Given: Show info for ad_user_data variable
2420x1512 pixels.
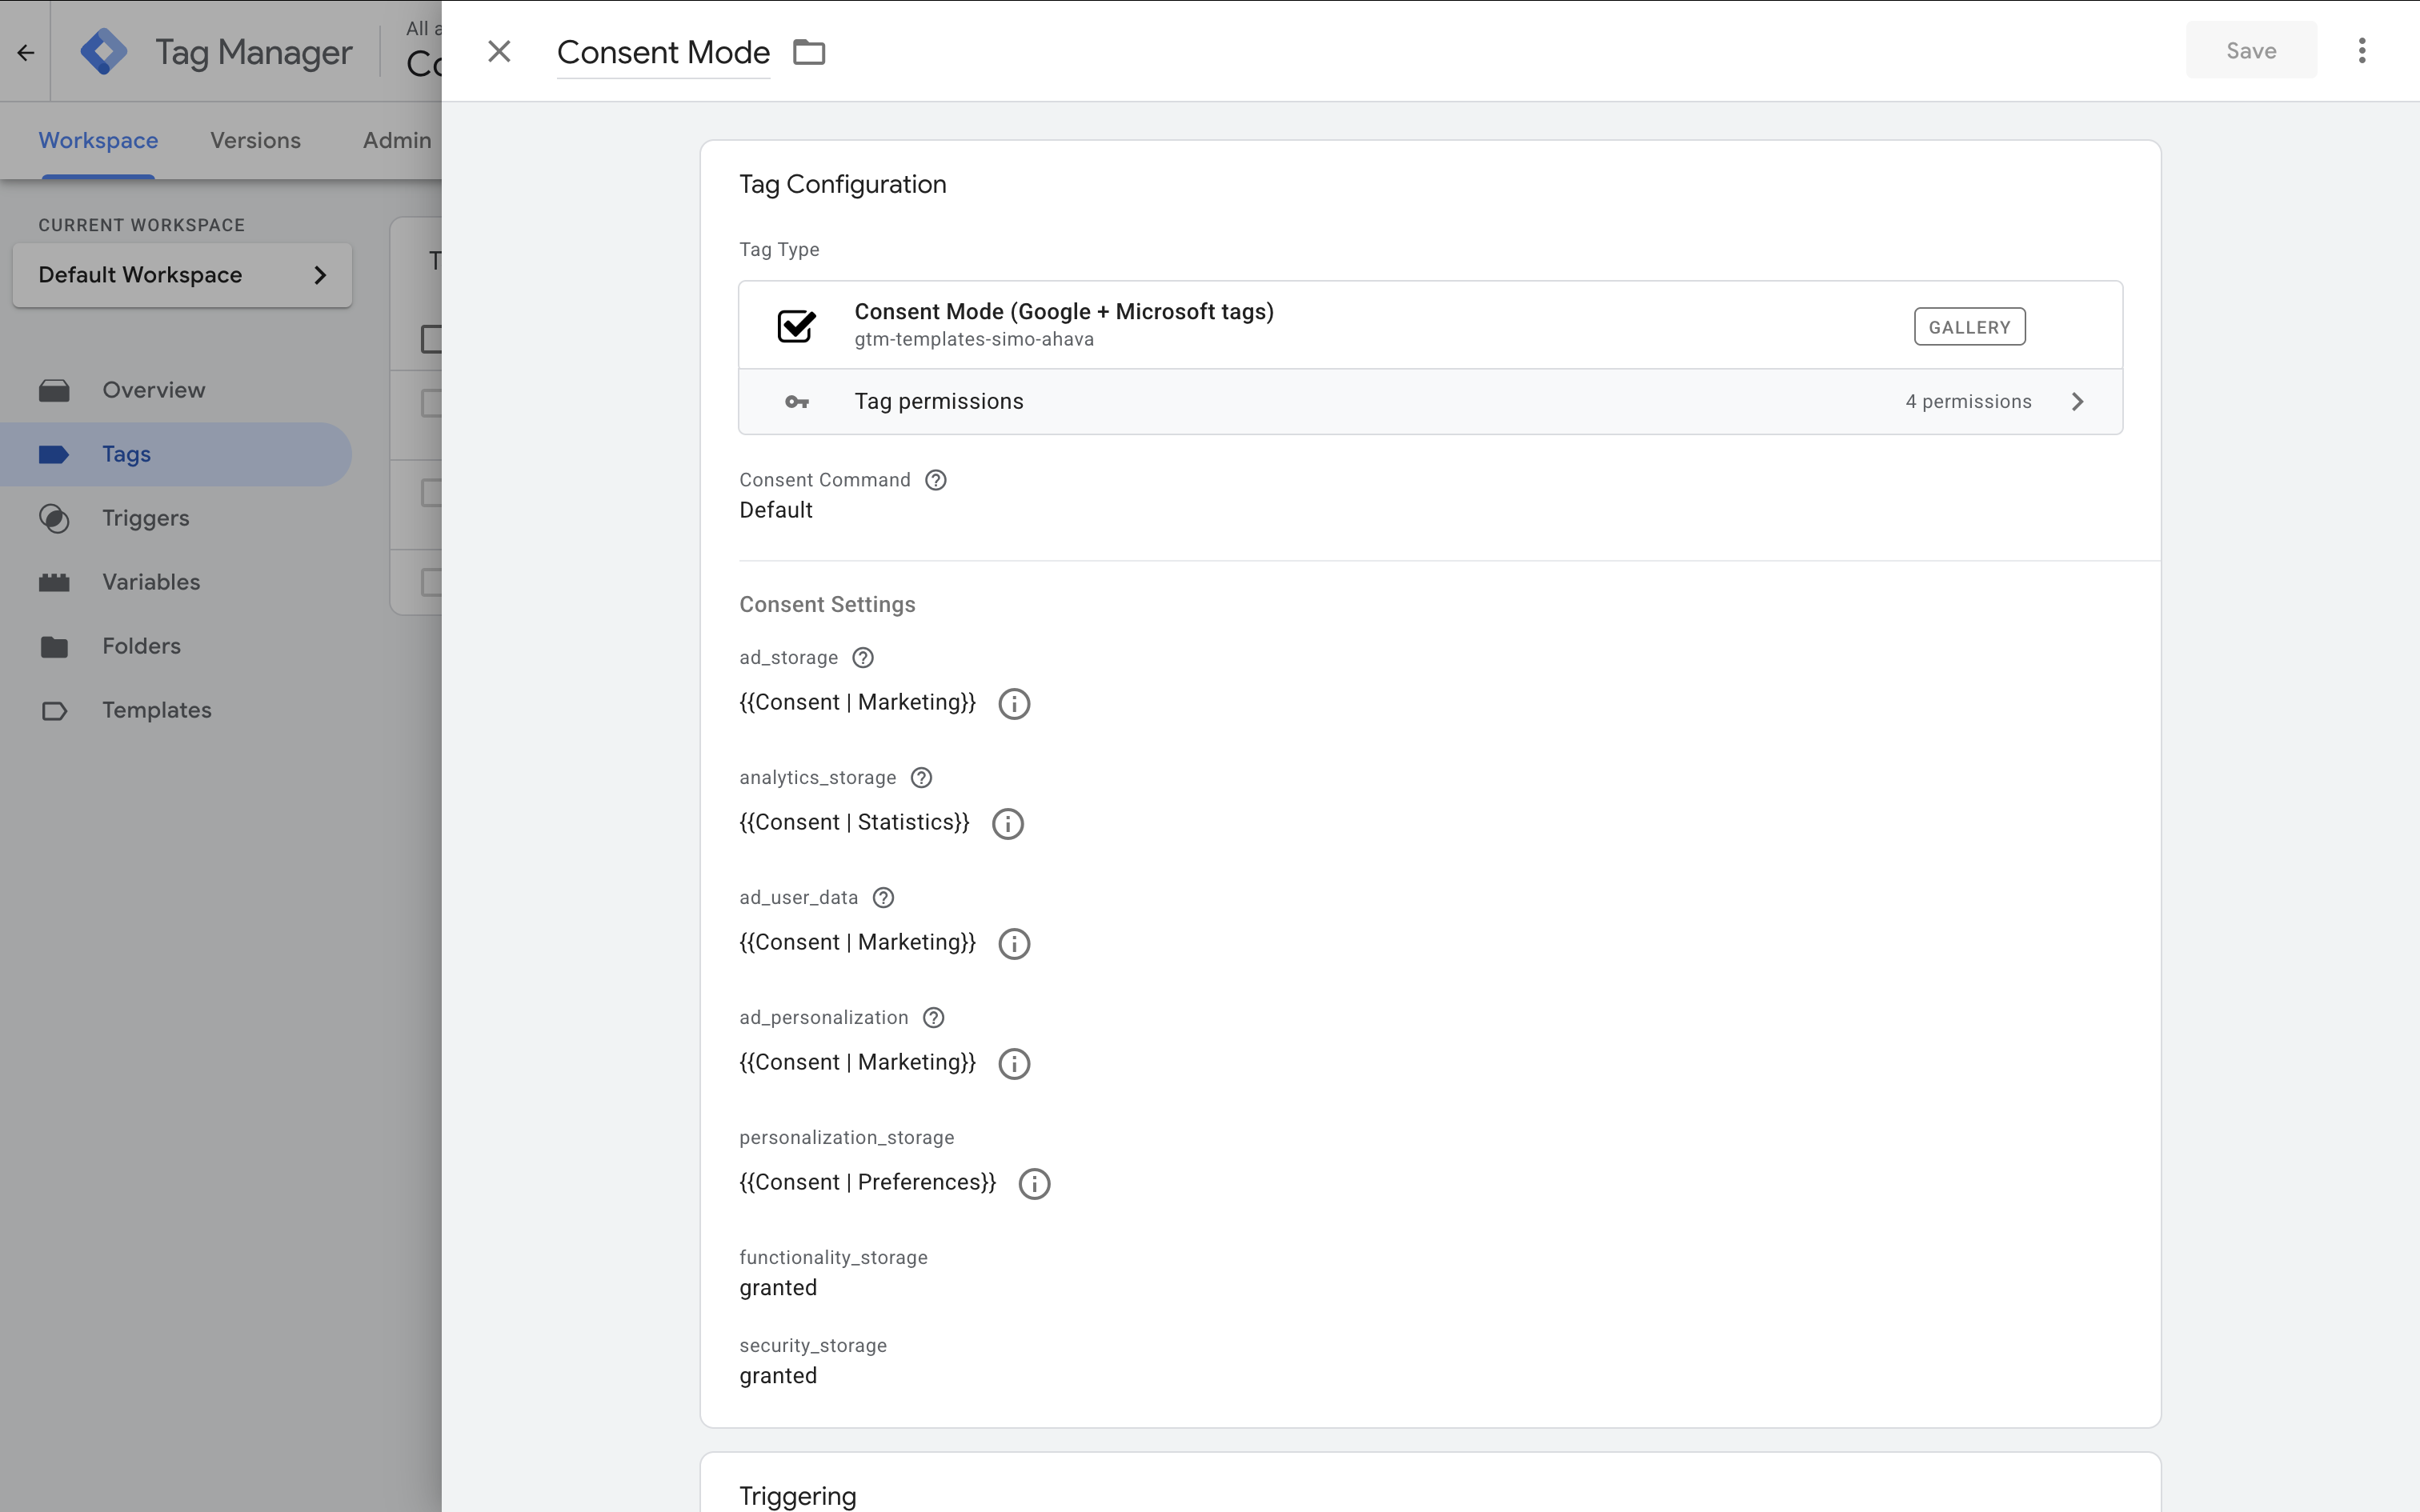Looking at the screenshot, I should pos(1014,944).
